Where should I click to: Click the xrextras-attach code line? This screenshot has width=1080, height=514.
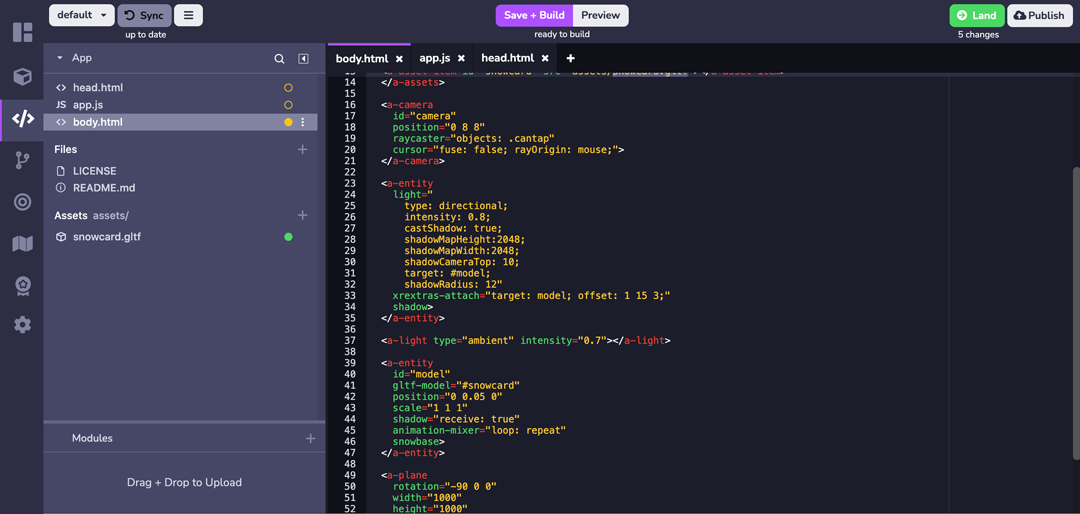click(532, 296)
